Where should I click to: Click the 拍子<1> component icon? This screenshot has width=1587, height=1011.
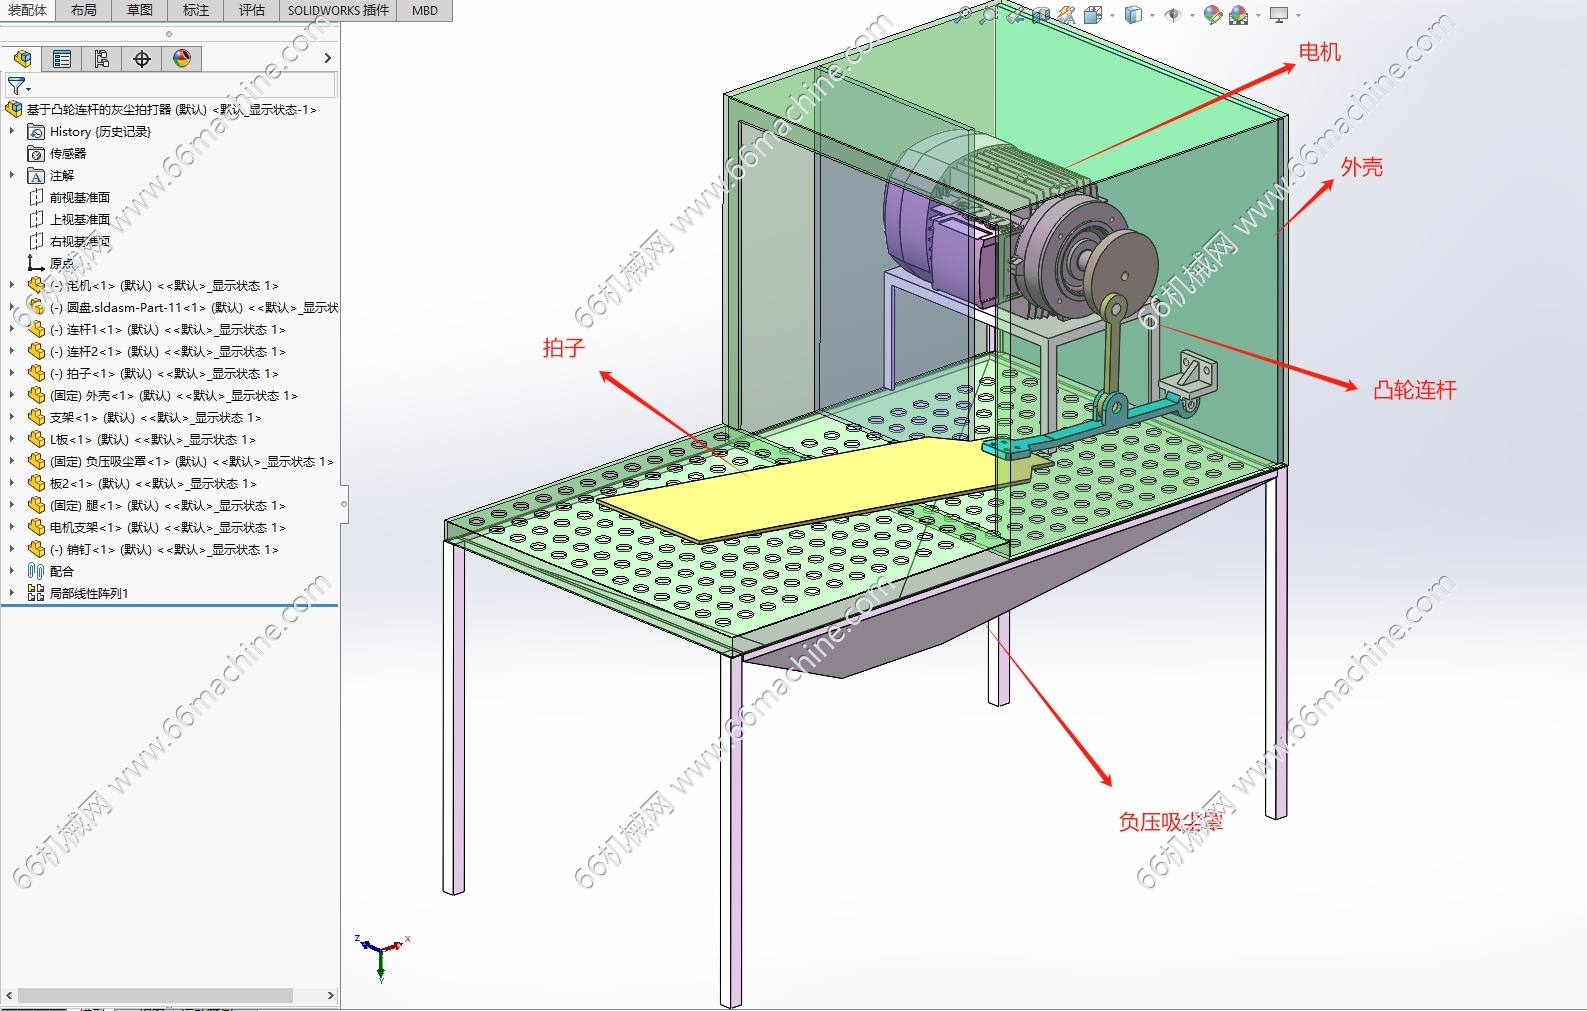coord(36,373)
